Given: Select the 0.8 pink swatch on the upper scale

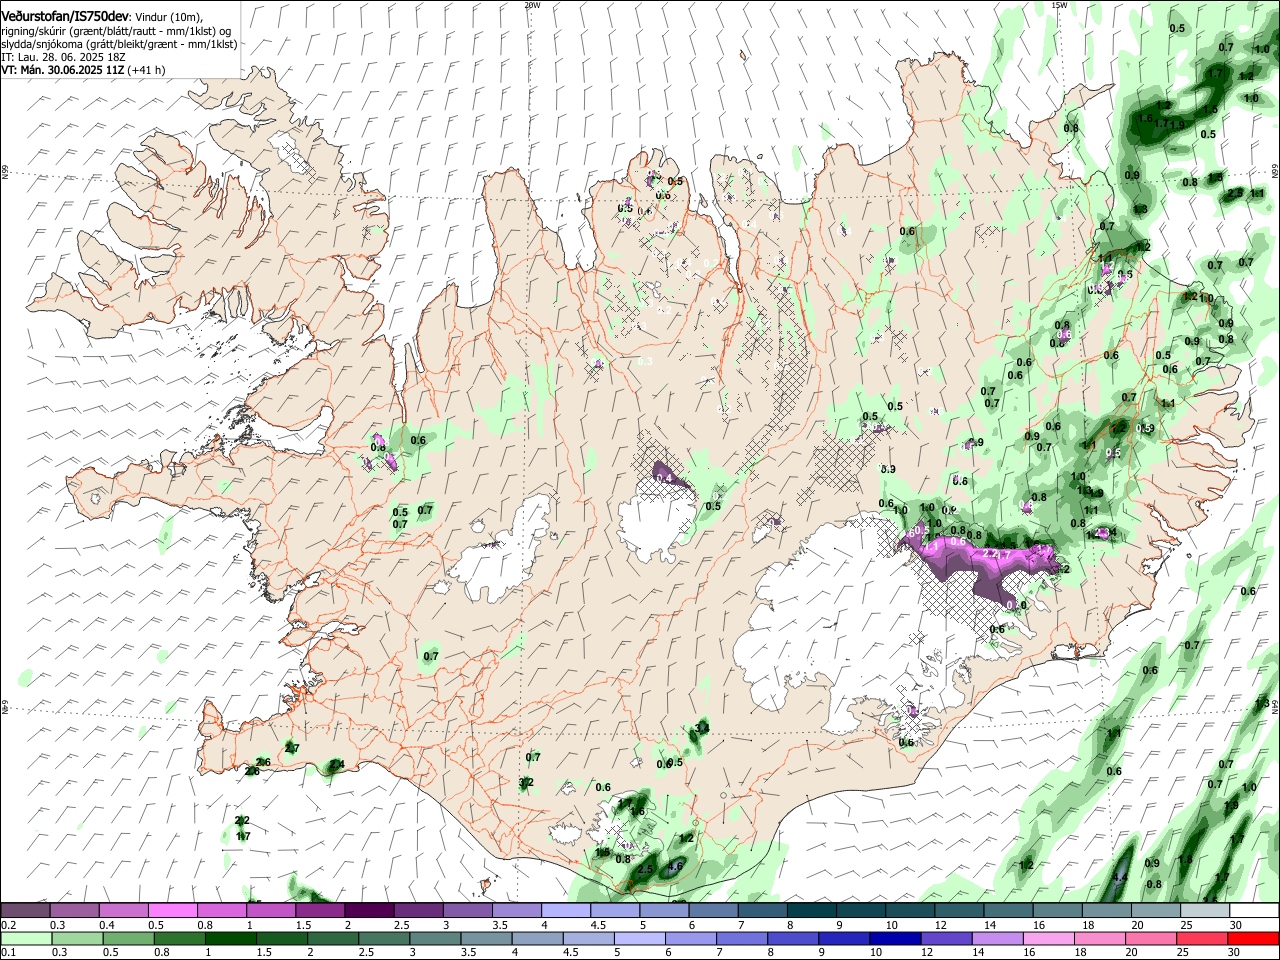Looking at the screenshot, I should [x=221, y=910].
